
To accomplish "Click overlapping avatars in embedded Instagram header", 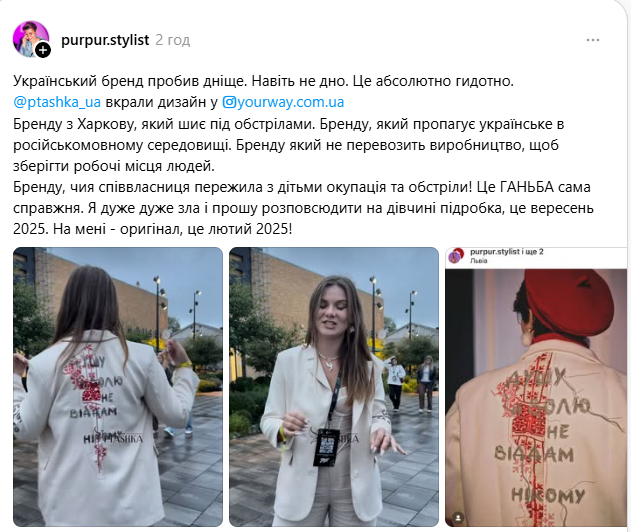I will [457, 255].
